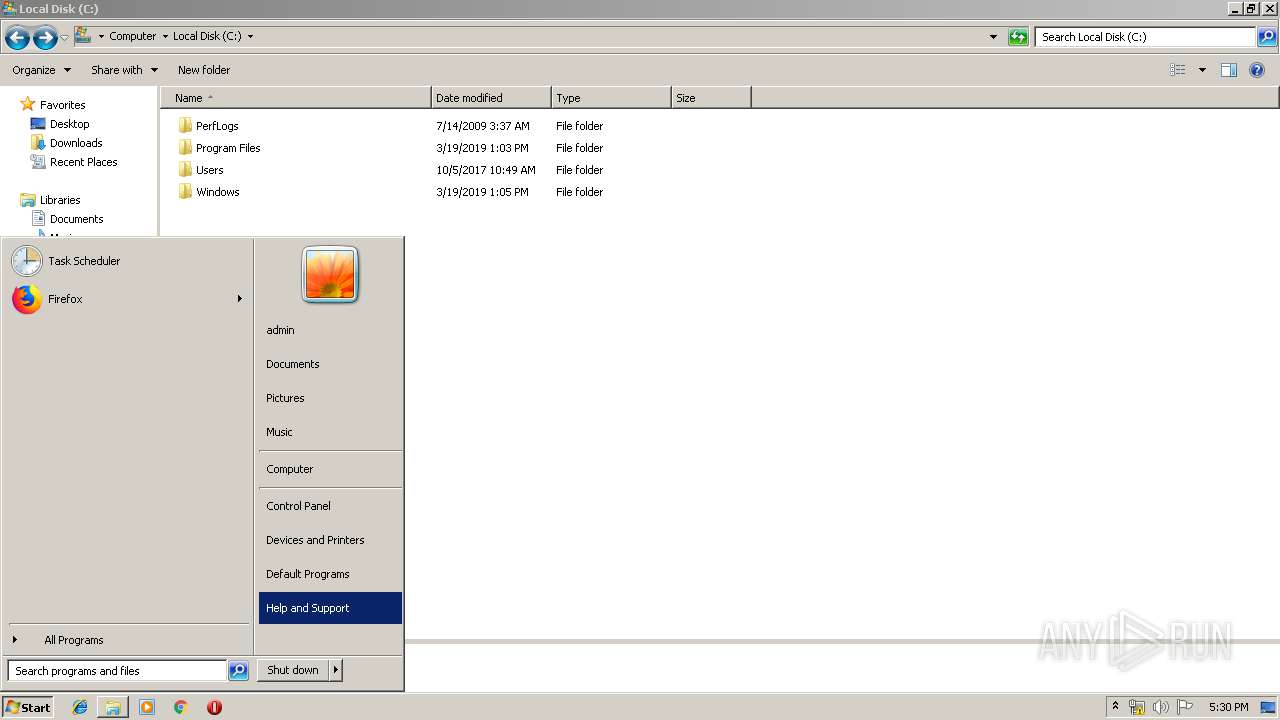Sort by Type column header
The width and height of the screenshot is (1280, 720).
(611, 98)
